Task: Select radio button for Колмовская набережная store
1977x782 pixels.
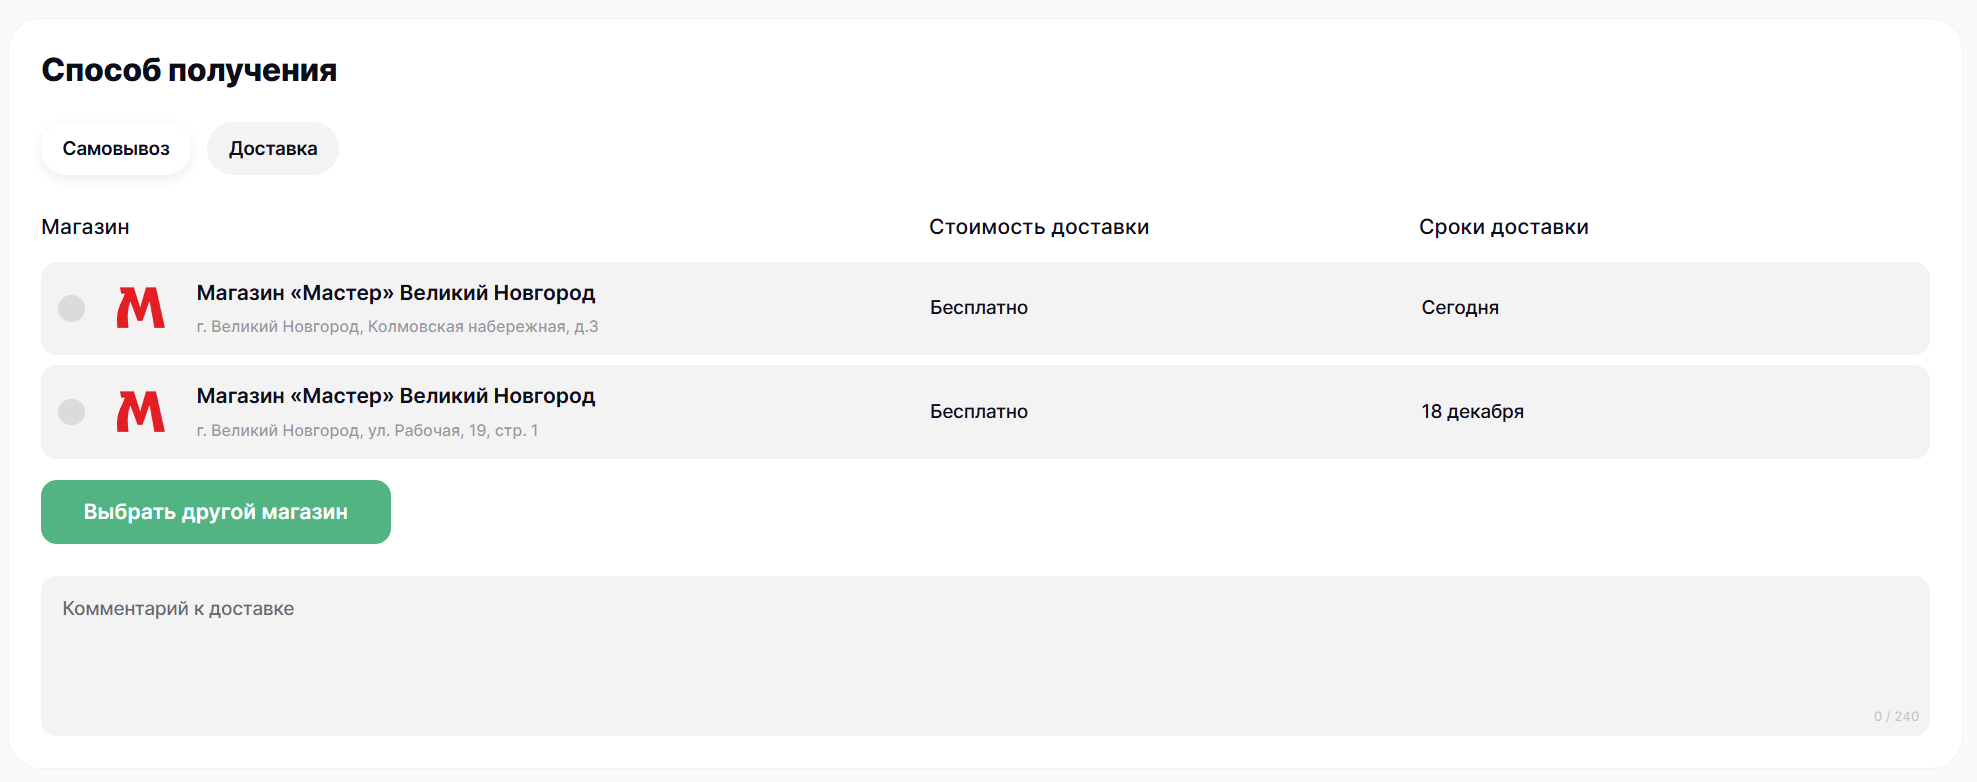Action: (x=72, y=308)
